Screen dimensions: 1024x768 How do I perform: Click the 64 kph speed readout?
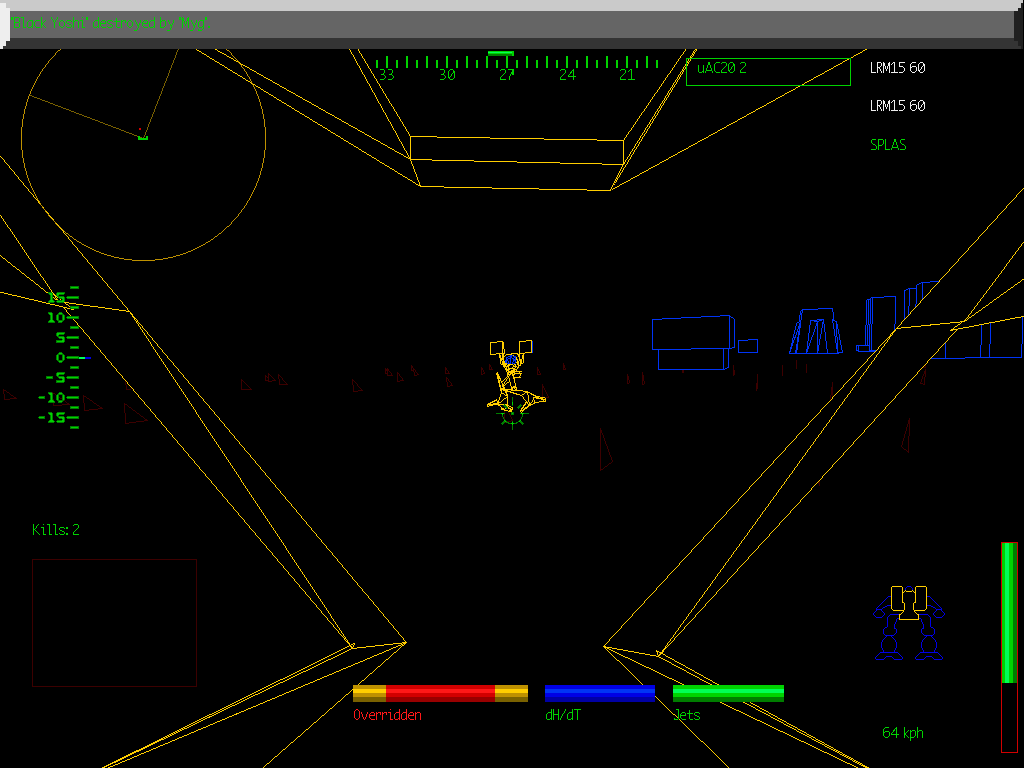(x=901, y=733)
